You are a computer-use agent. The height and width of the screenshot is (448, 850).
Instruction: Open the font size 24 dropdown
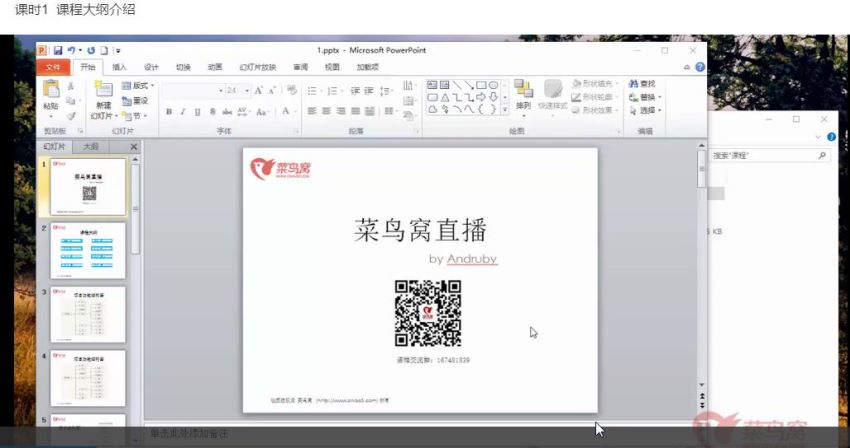point(247,91)
